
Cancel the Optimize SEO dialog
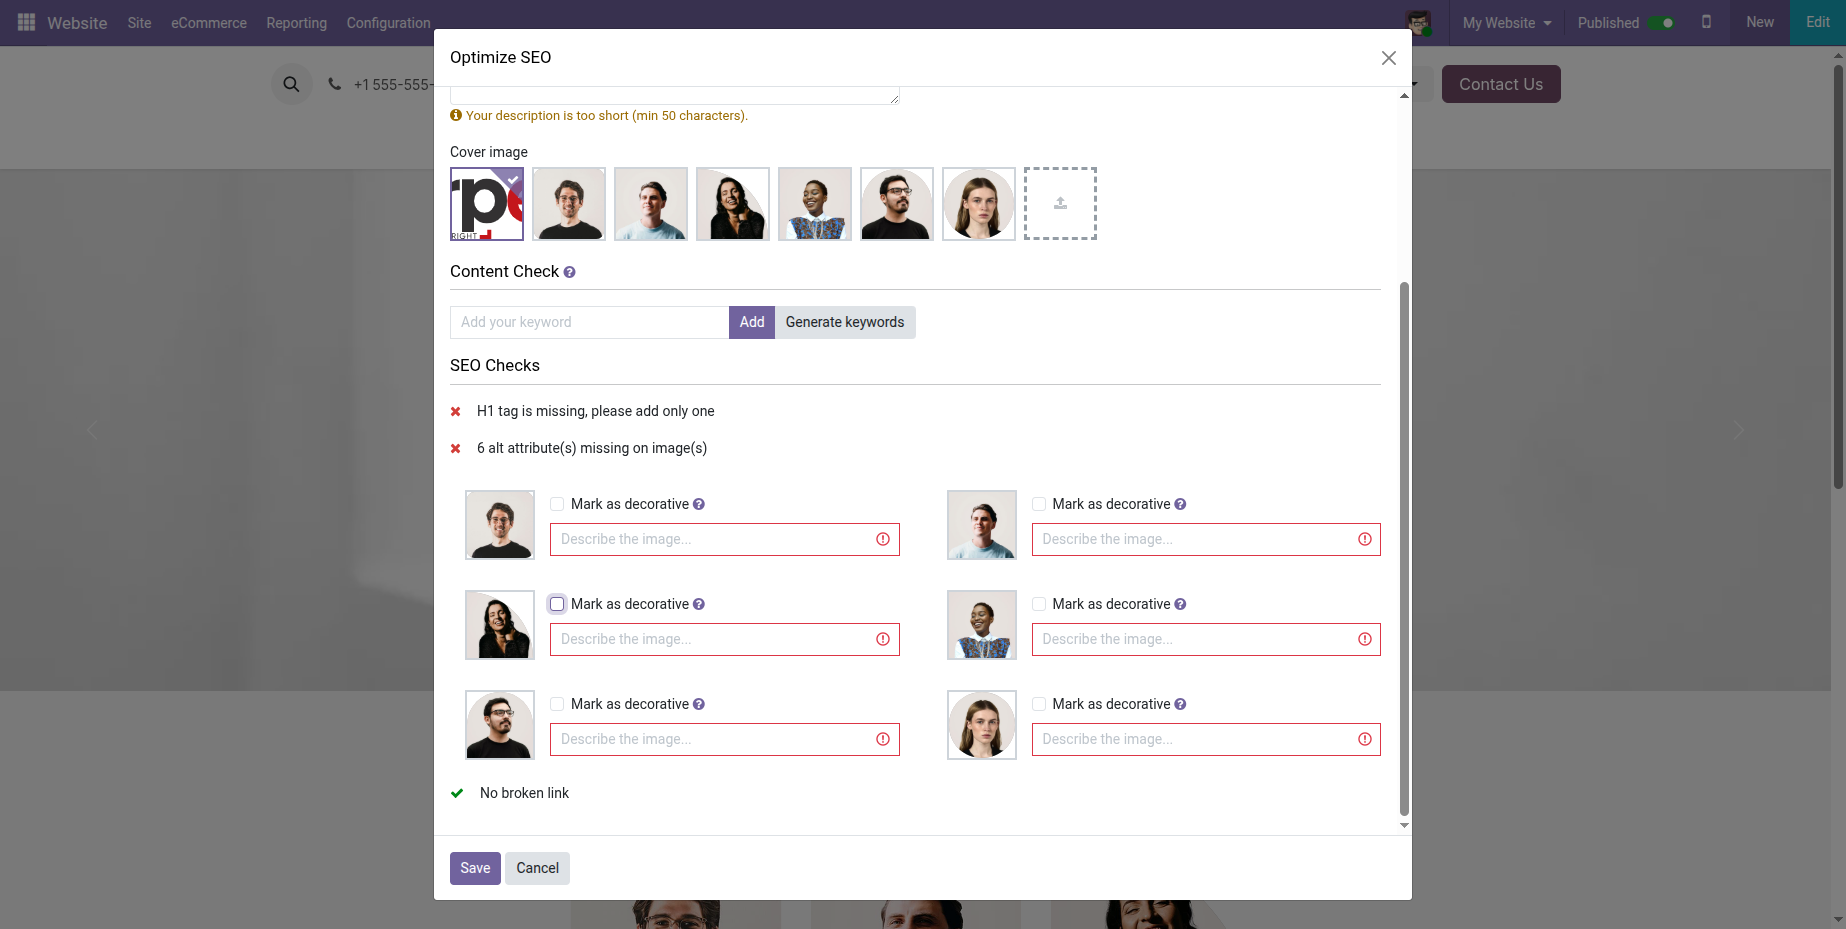[537, 868]
